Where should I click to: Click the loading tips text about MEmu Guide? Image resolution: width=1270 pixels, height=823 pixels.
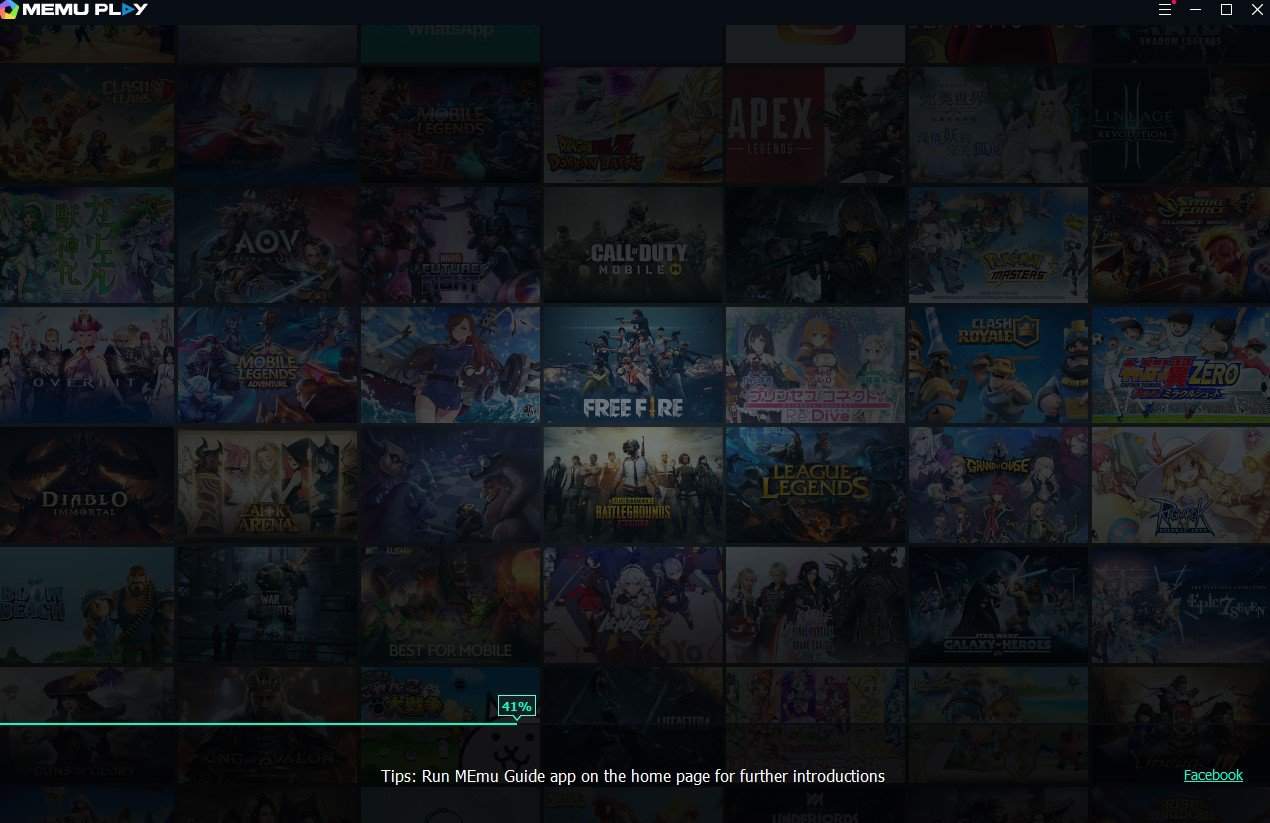tap(632, 776)
